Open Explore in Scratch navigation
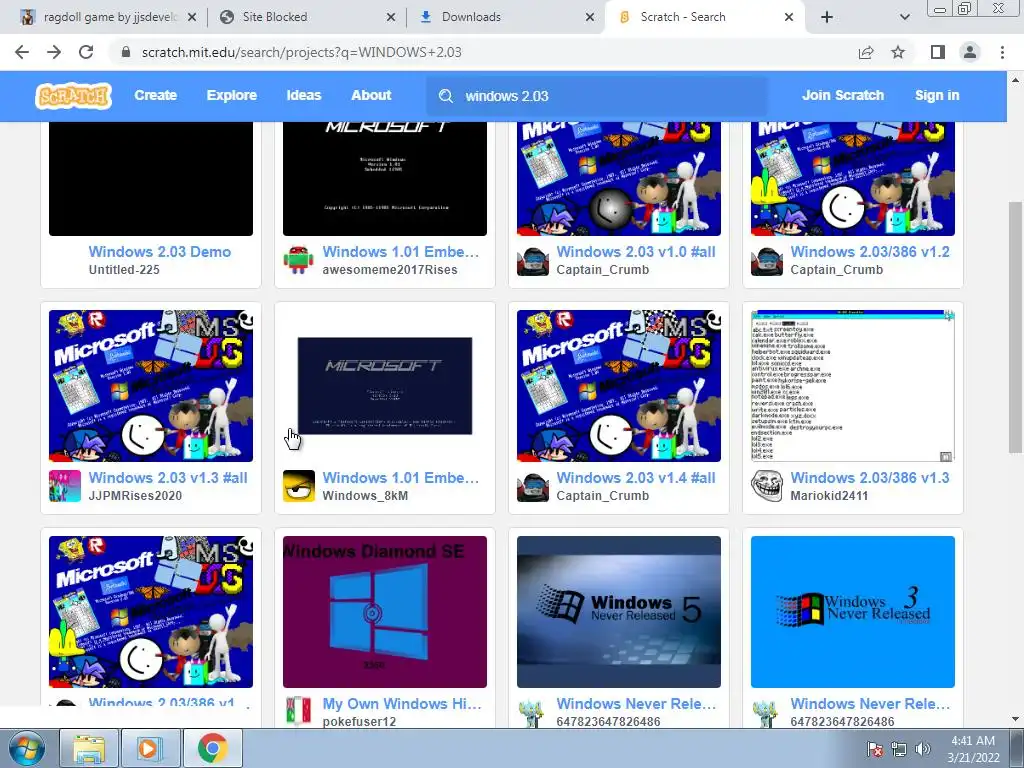The width and height of the screenshot is (1024, 768). coord(232,95)
